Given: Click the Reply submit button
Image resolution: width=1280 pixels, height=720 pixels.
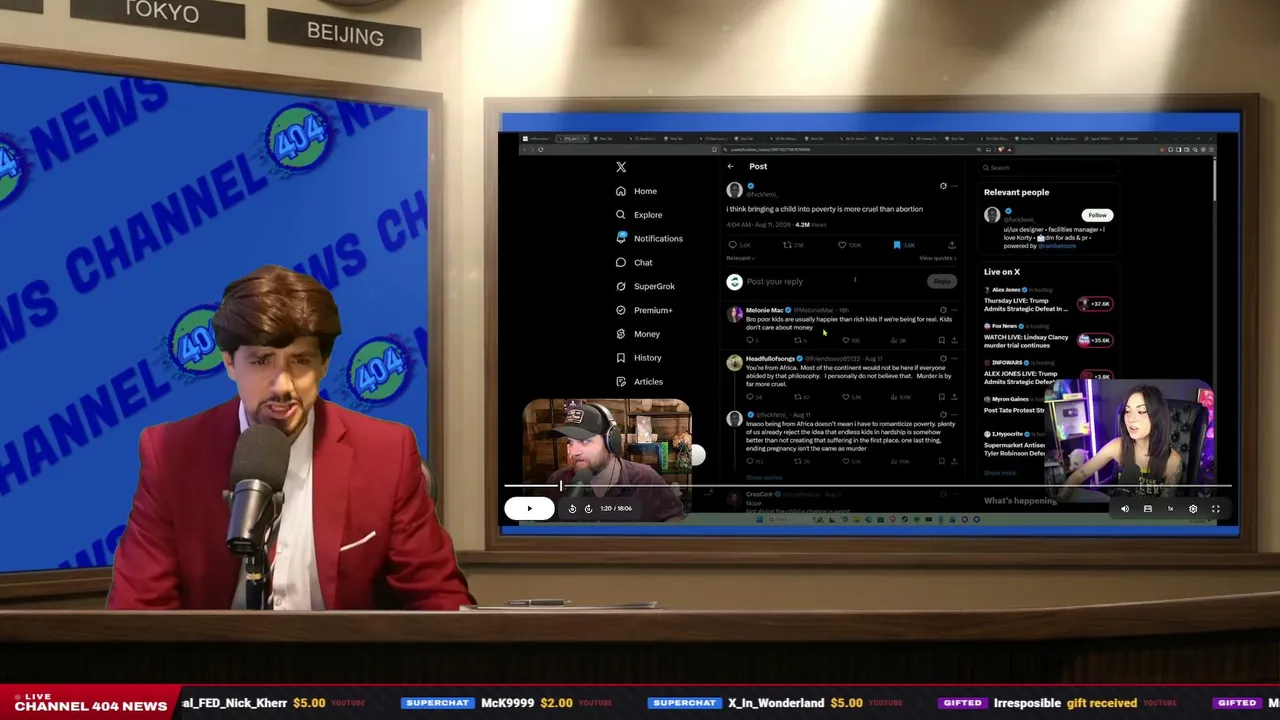Looking at the screenshot, I should [x=942, y=282].
